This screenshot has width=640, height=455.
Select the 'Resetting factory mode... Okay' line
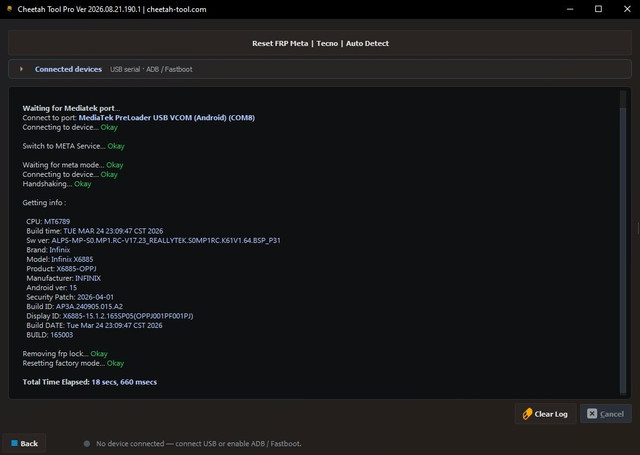point(73,363)
